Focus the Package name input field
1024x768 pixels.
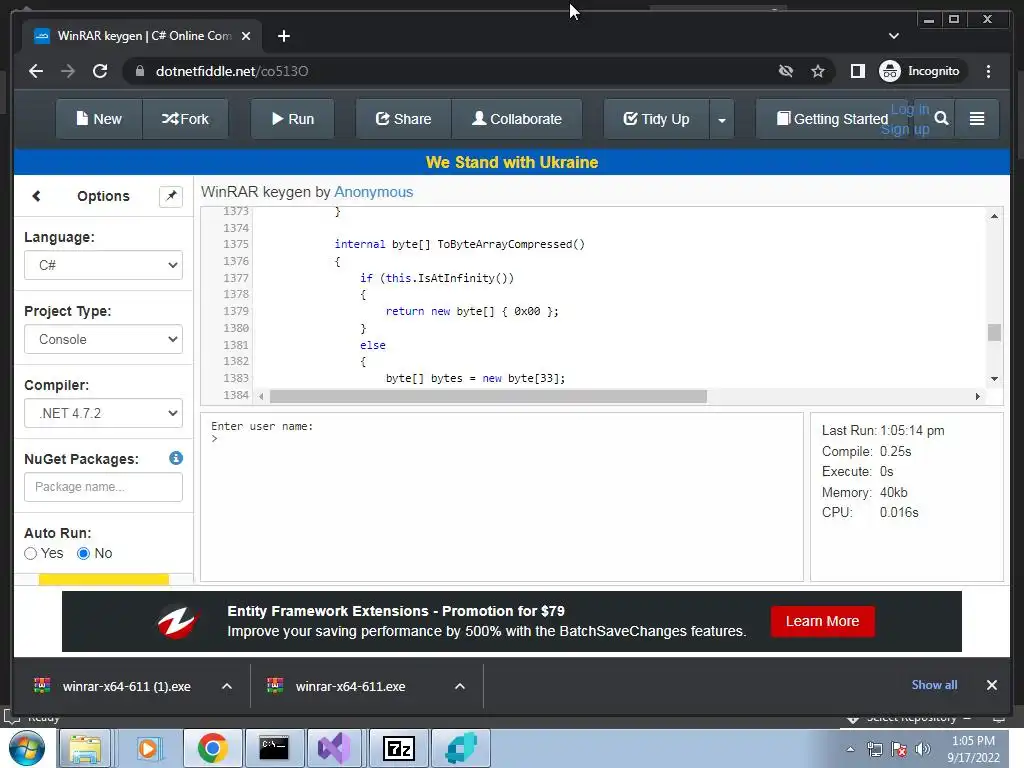tap(103, 487)
